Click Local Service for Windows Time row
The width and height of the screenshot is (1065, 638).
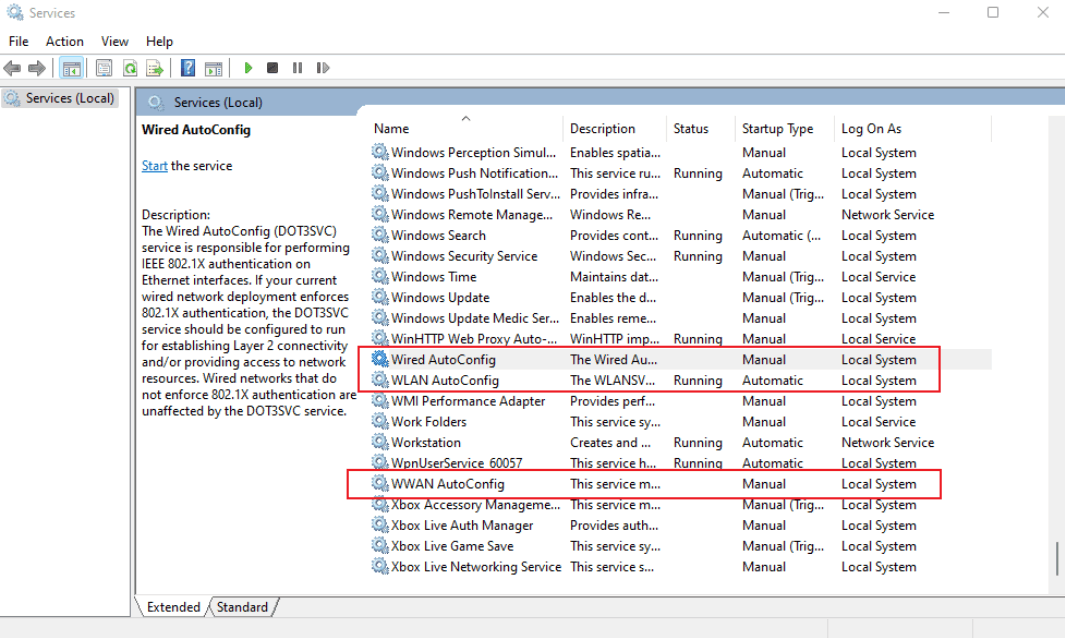pos(878,277)
